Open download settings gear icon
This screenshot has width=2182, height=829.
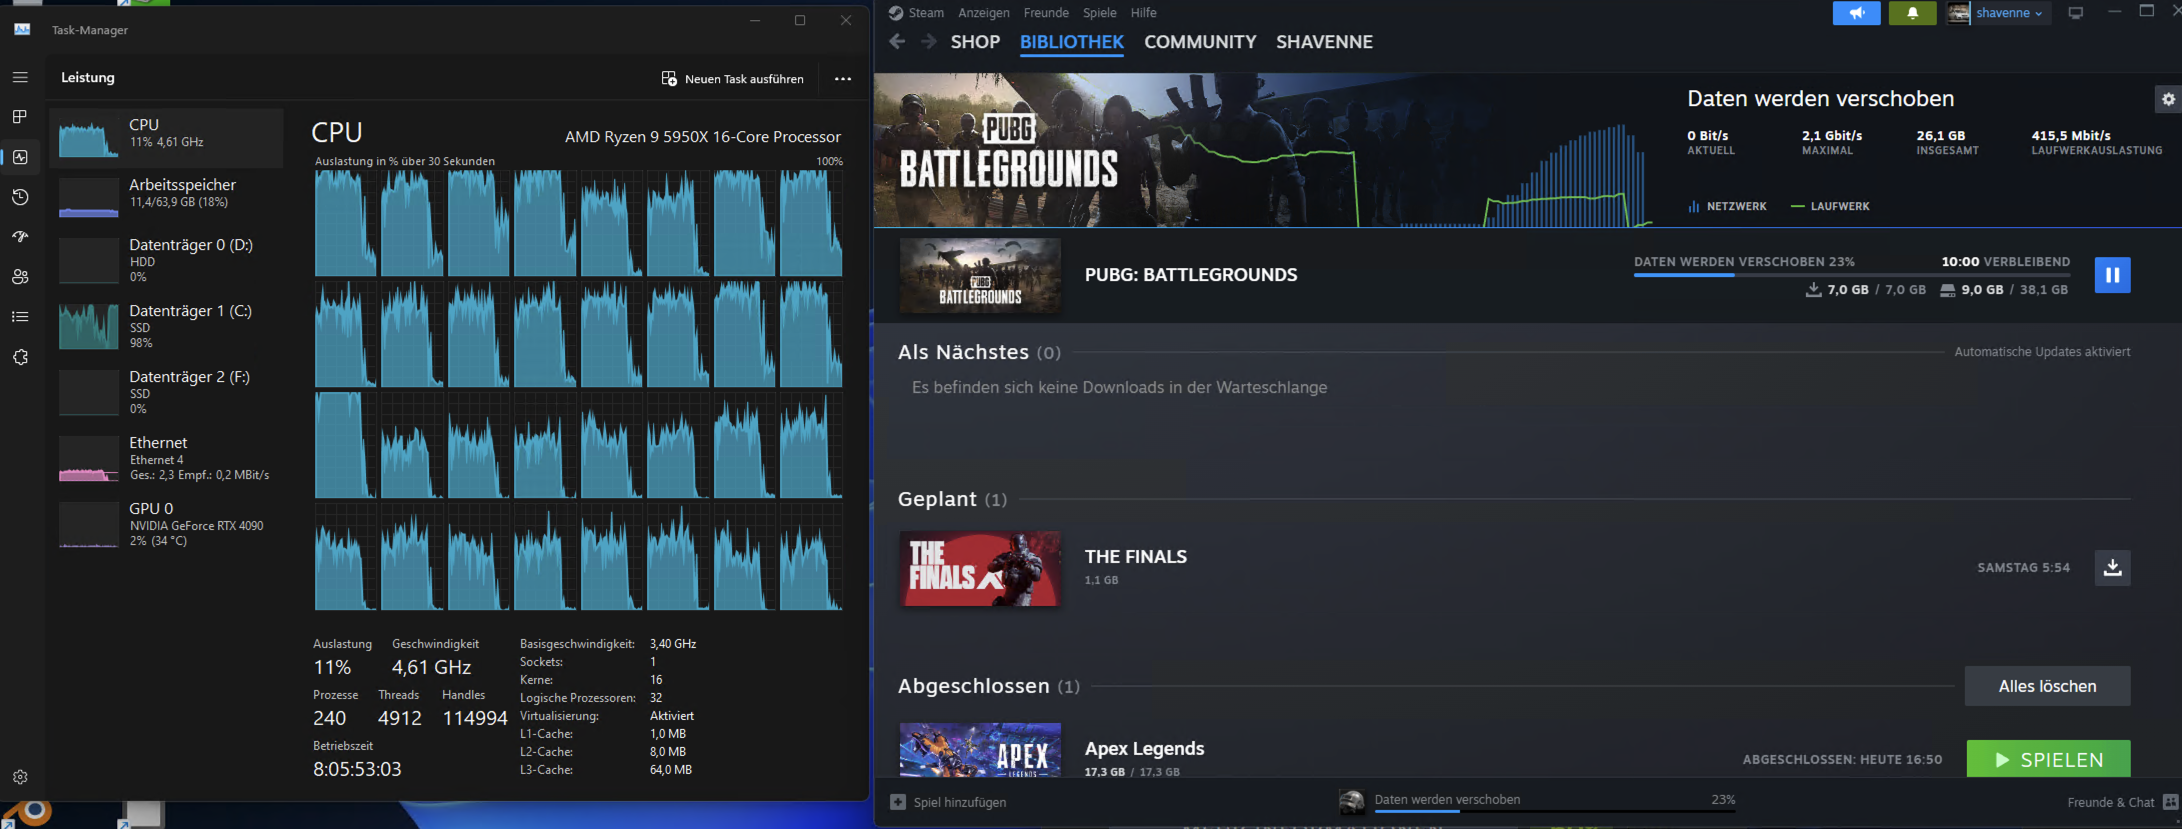[2168, 99]
